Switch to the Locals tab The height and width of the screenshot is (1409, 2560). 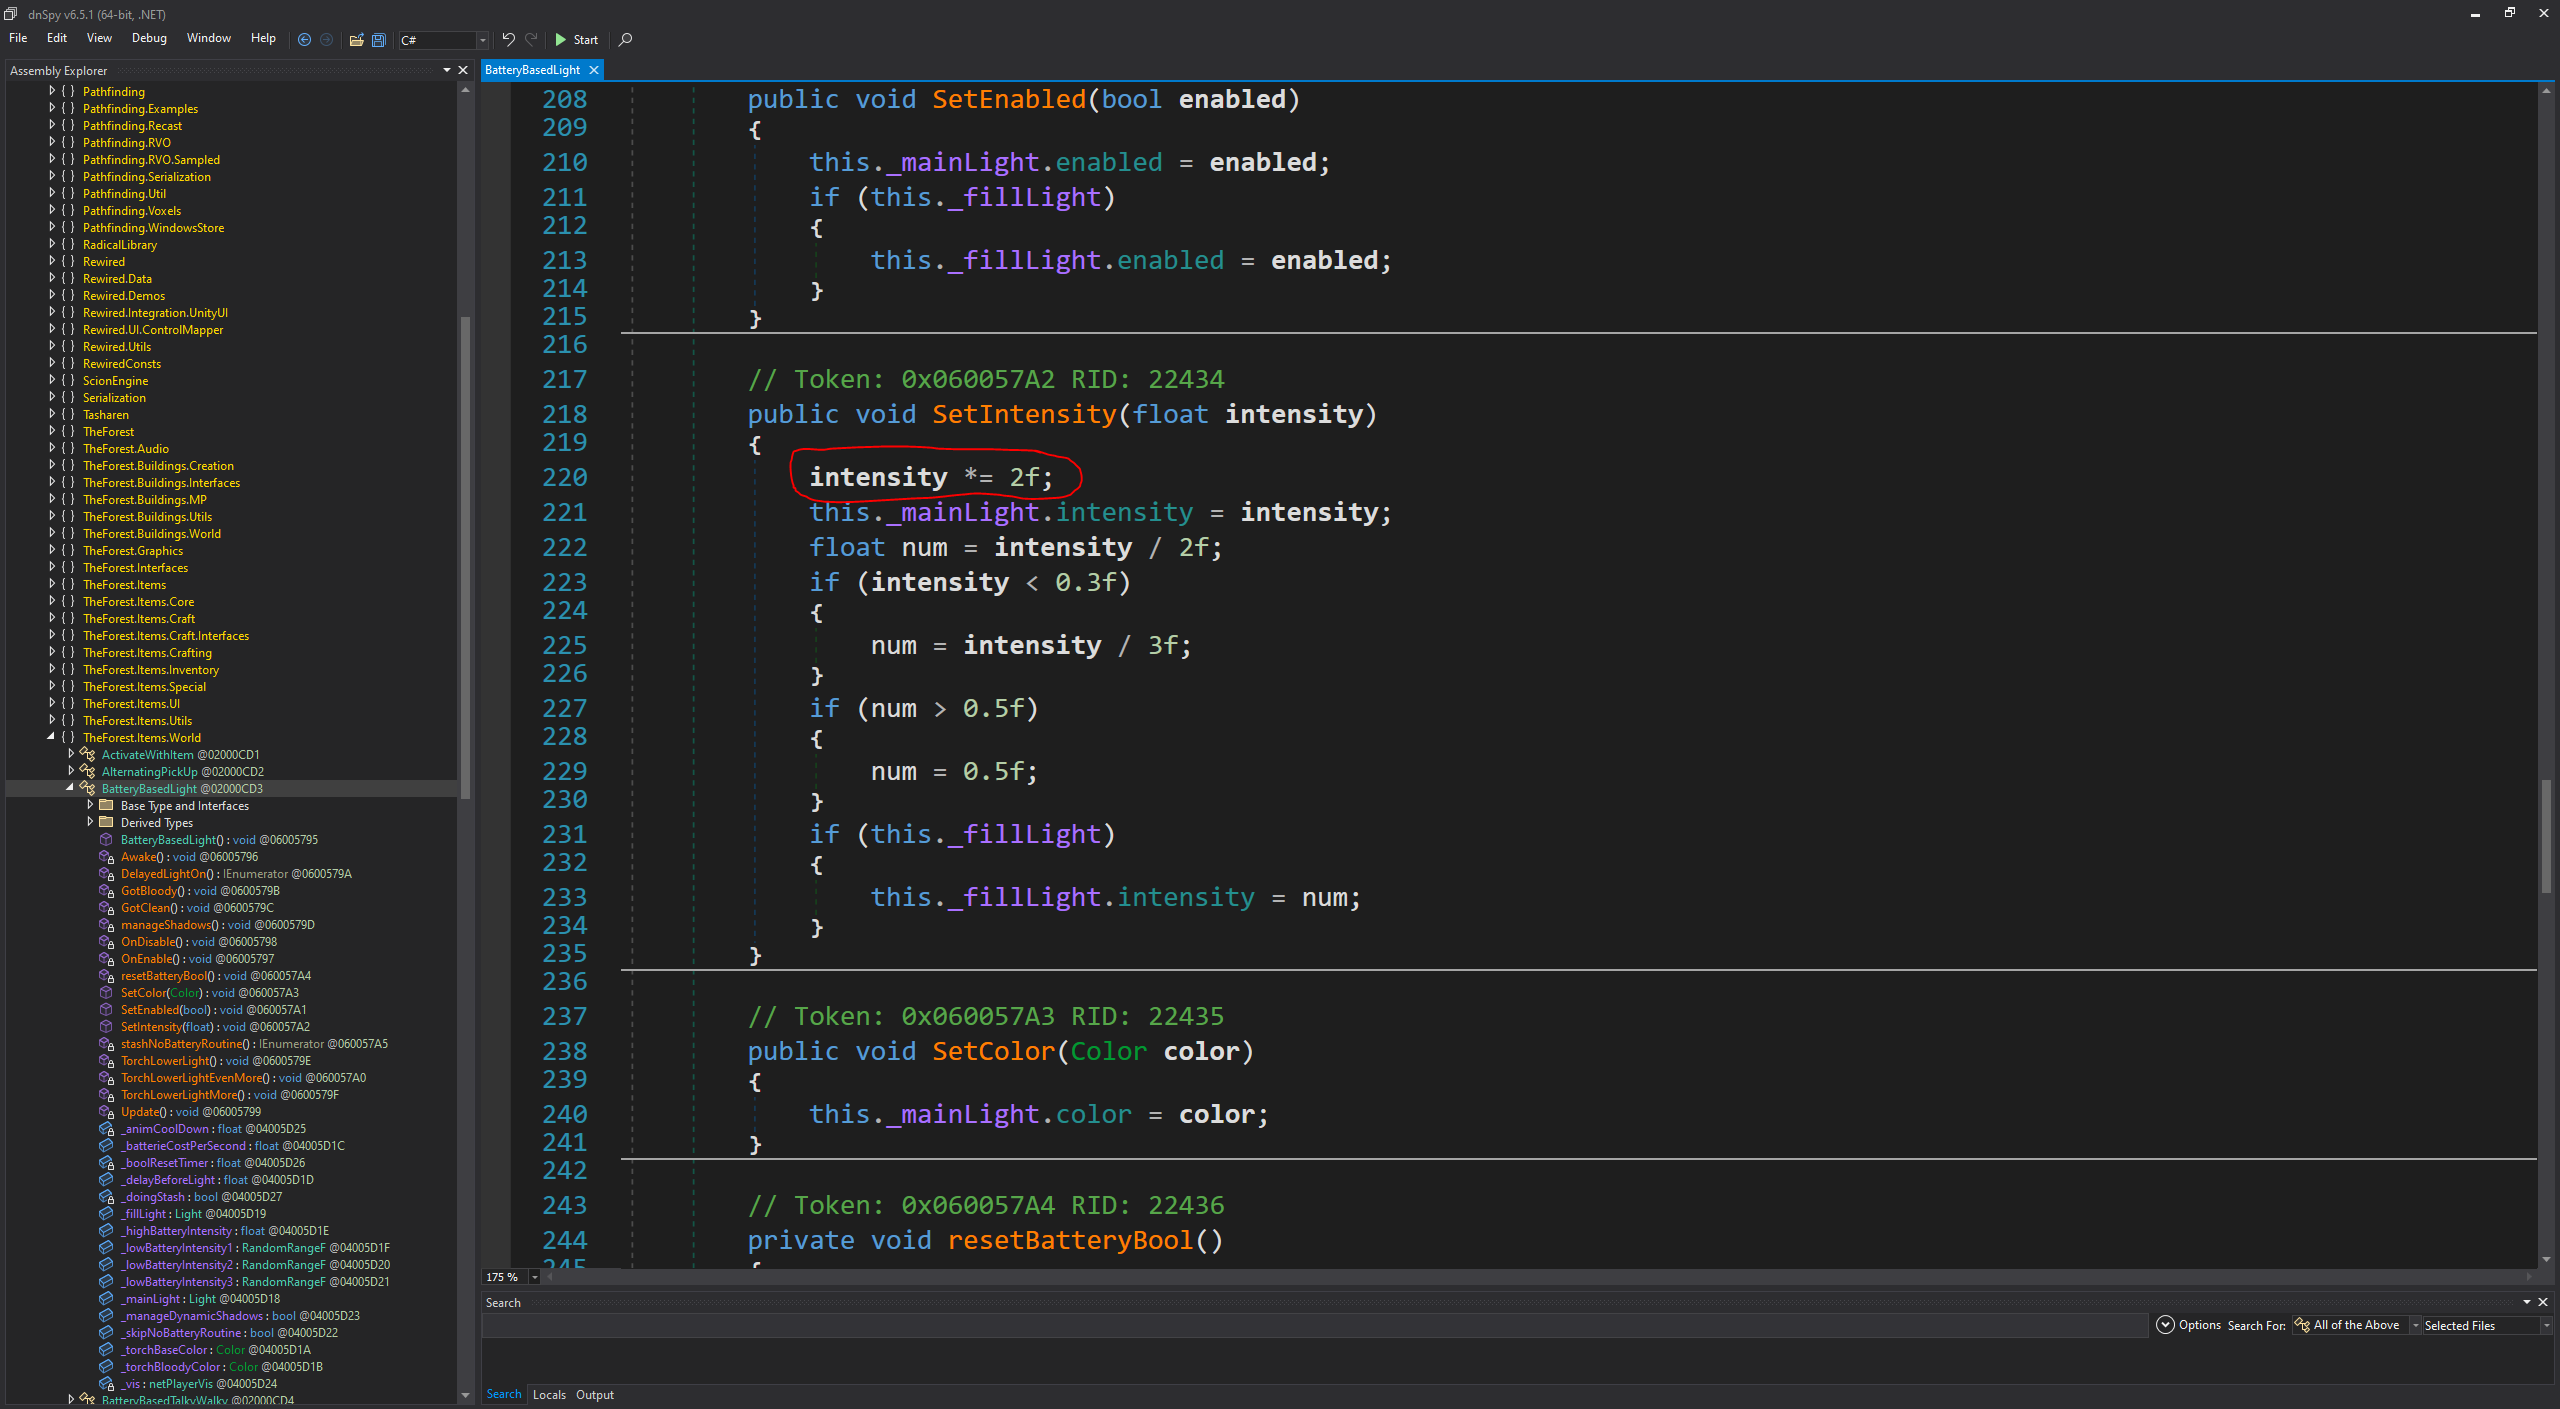pyautogui.click(x=548, y=1394)
